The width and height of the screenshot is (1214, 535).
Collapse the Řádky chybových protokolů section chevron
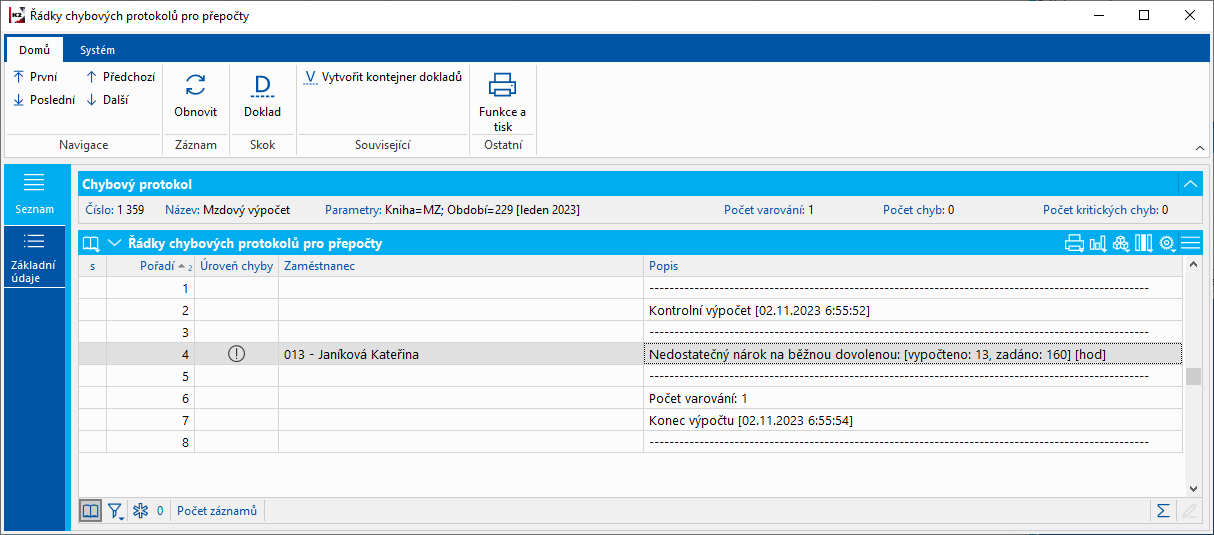pos(114,243)
